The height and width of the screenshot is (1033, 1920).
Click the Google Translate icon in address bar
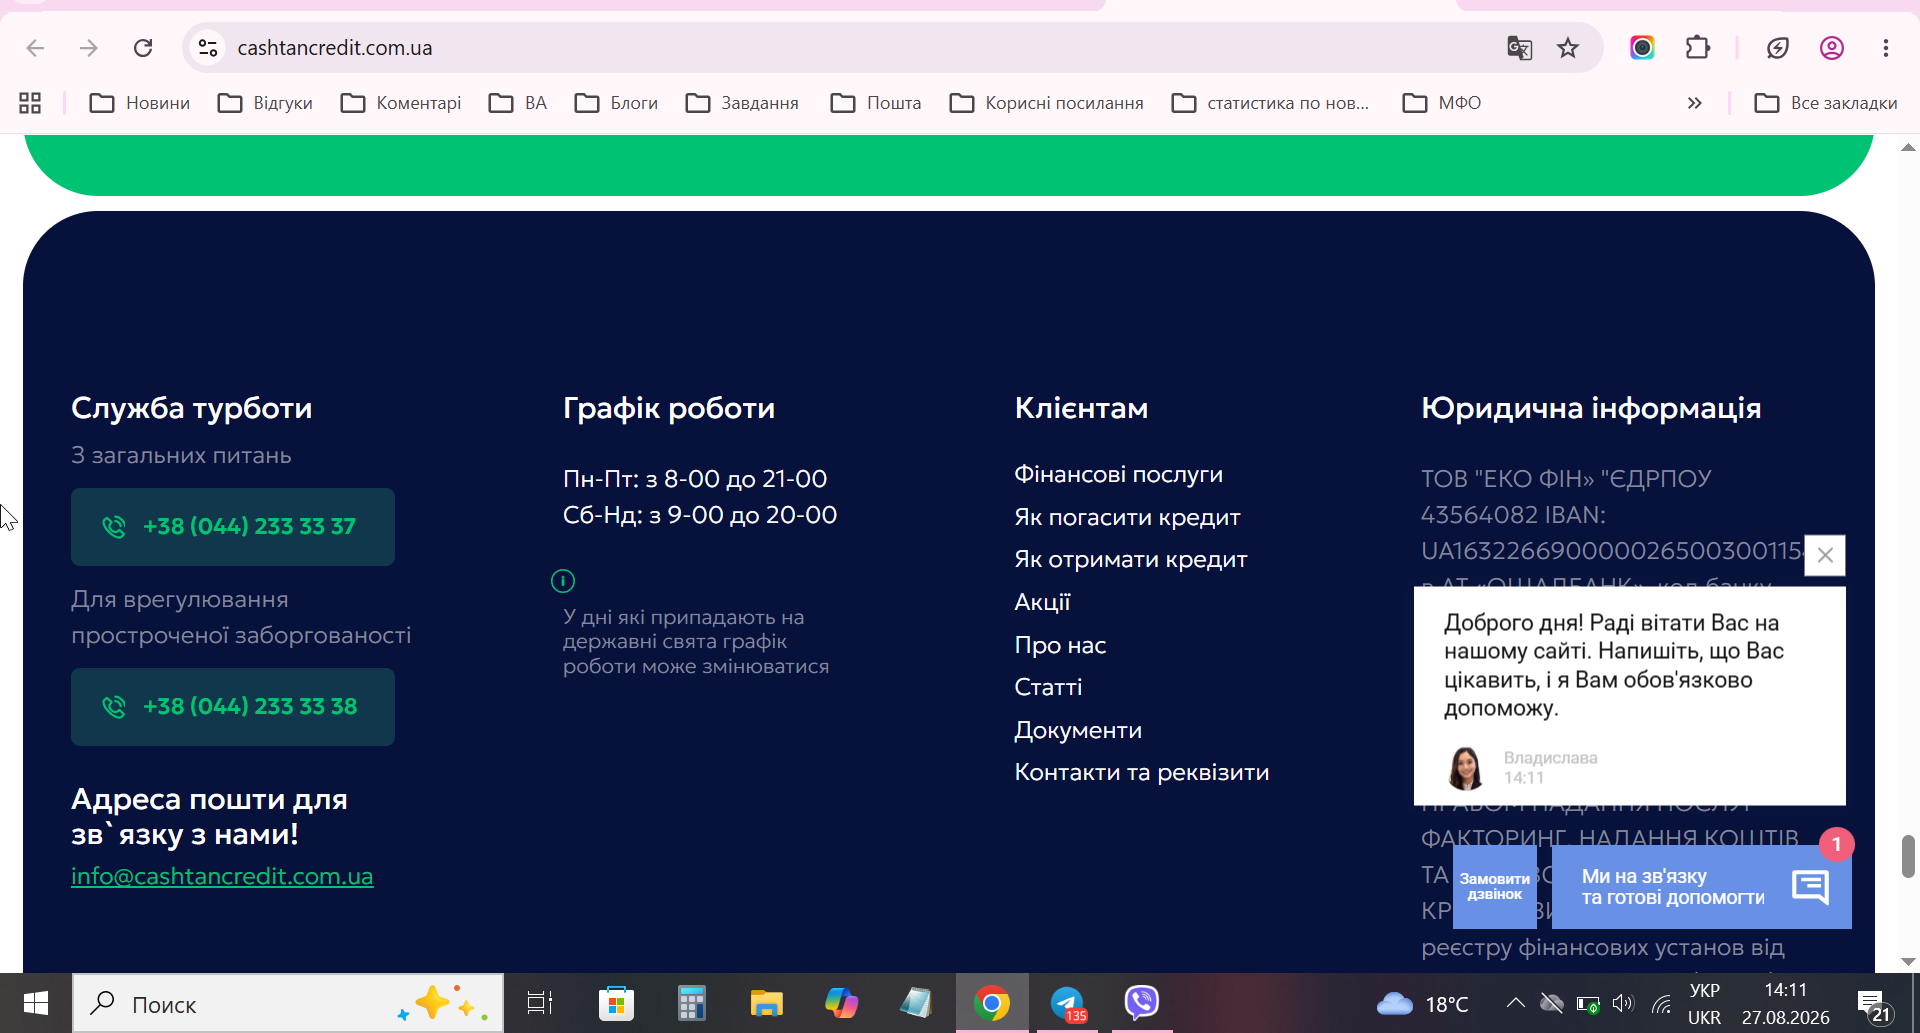point(1519,48)
